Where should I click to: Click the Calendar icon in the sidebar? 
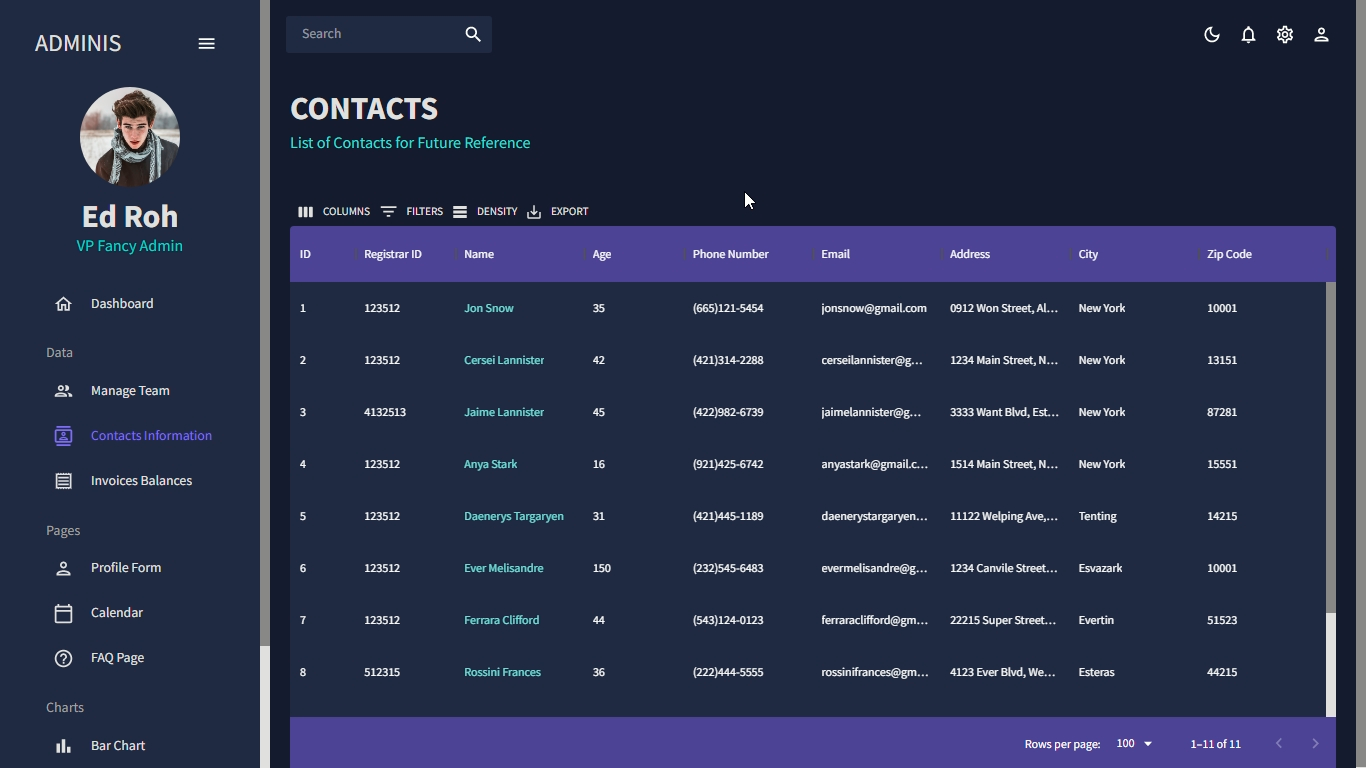pyautogui.click(x=63, y=613)
